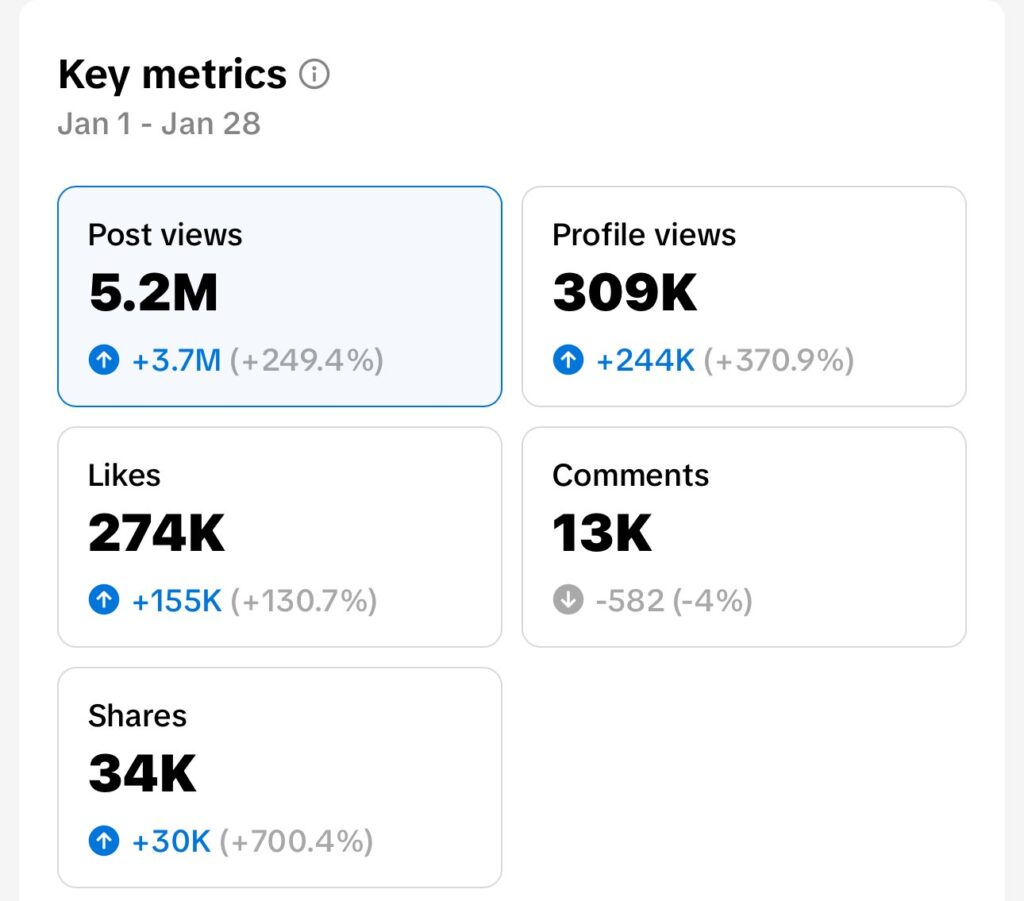
Task: Click the +3.7M post views change
Action: click(176, 360)
